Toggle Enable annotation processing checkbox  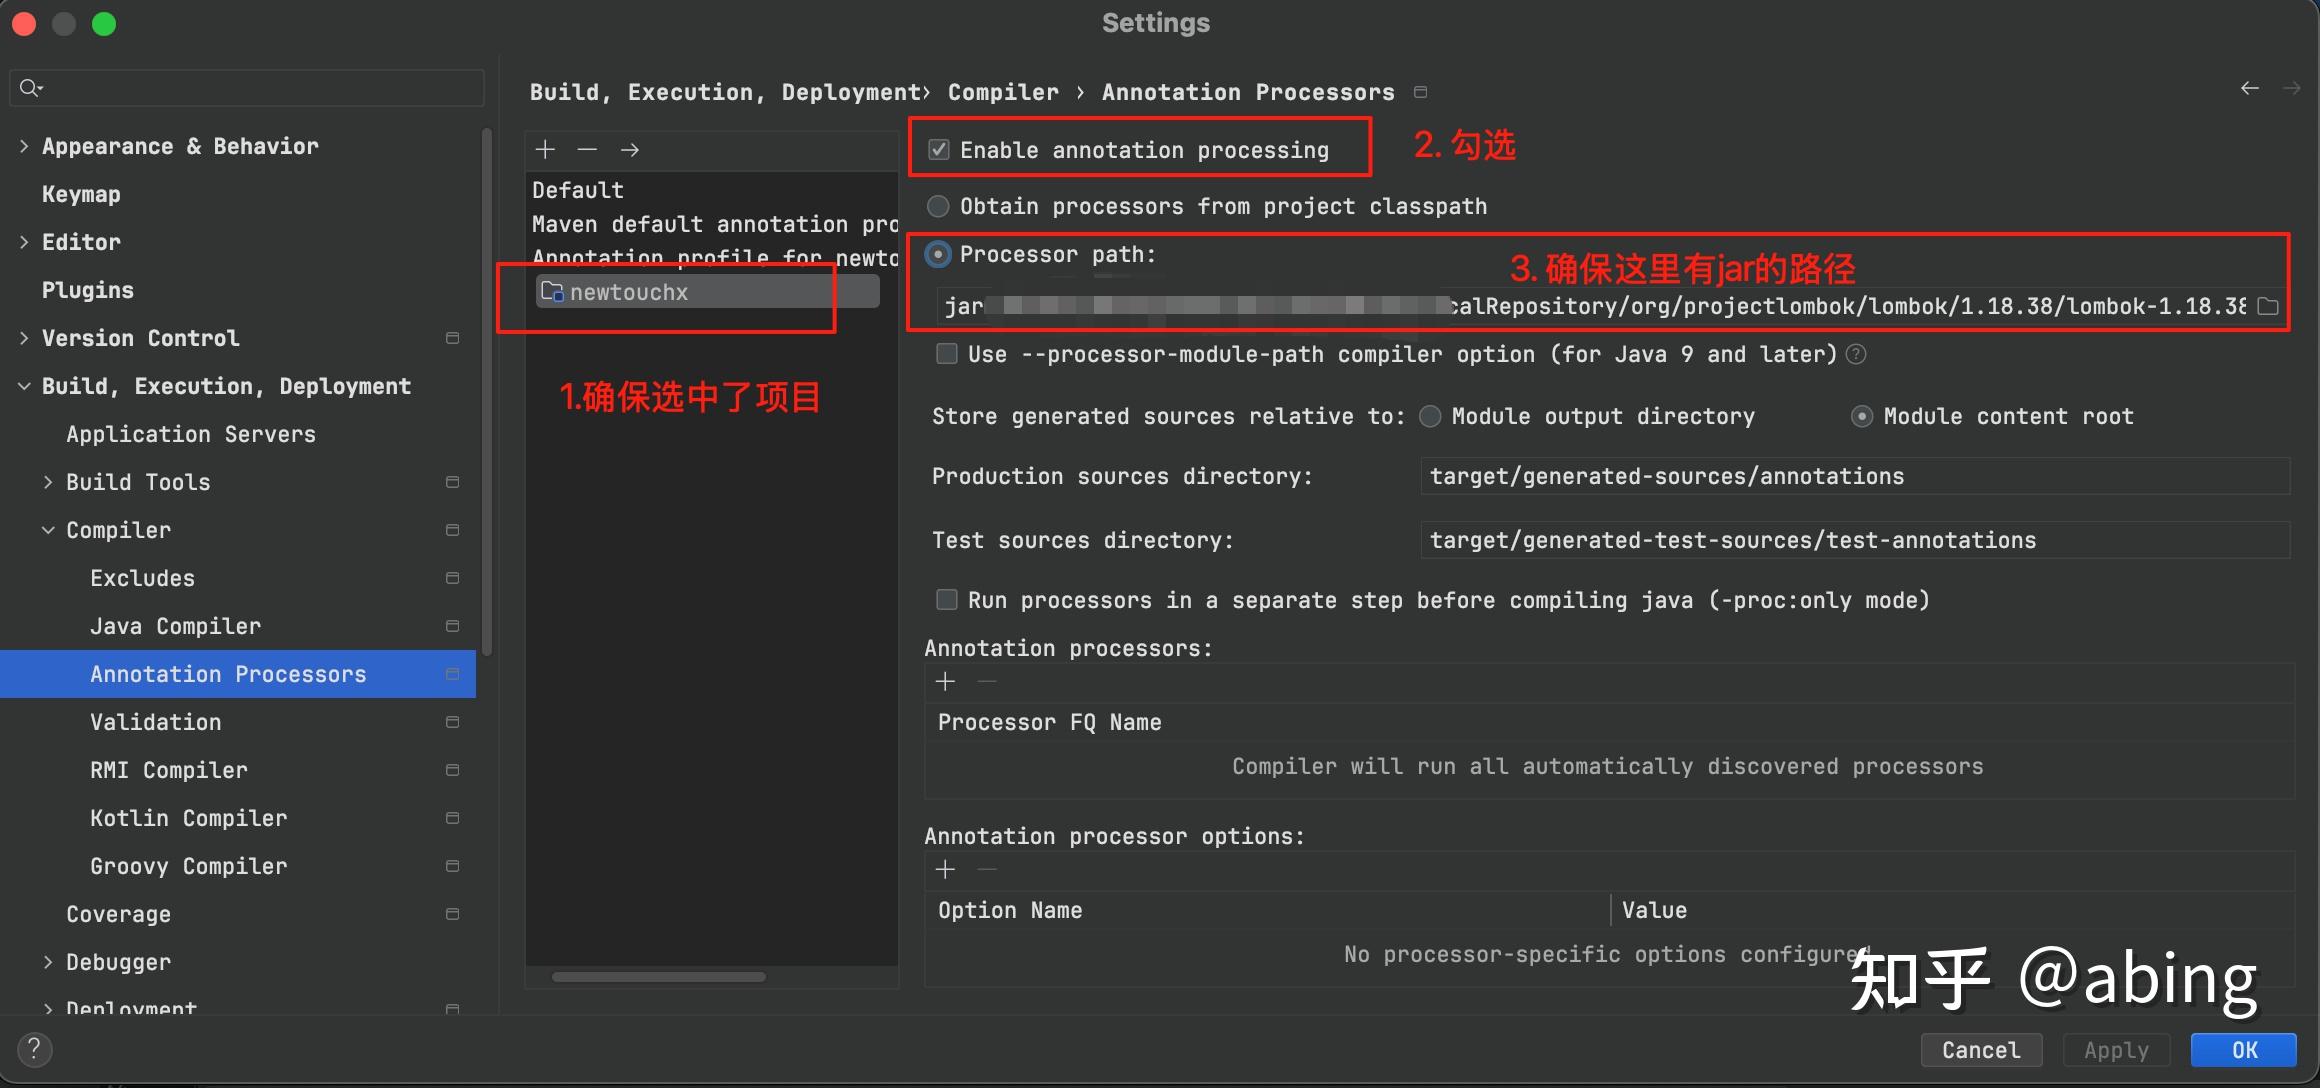click(x=938, y=150)
